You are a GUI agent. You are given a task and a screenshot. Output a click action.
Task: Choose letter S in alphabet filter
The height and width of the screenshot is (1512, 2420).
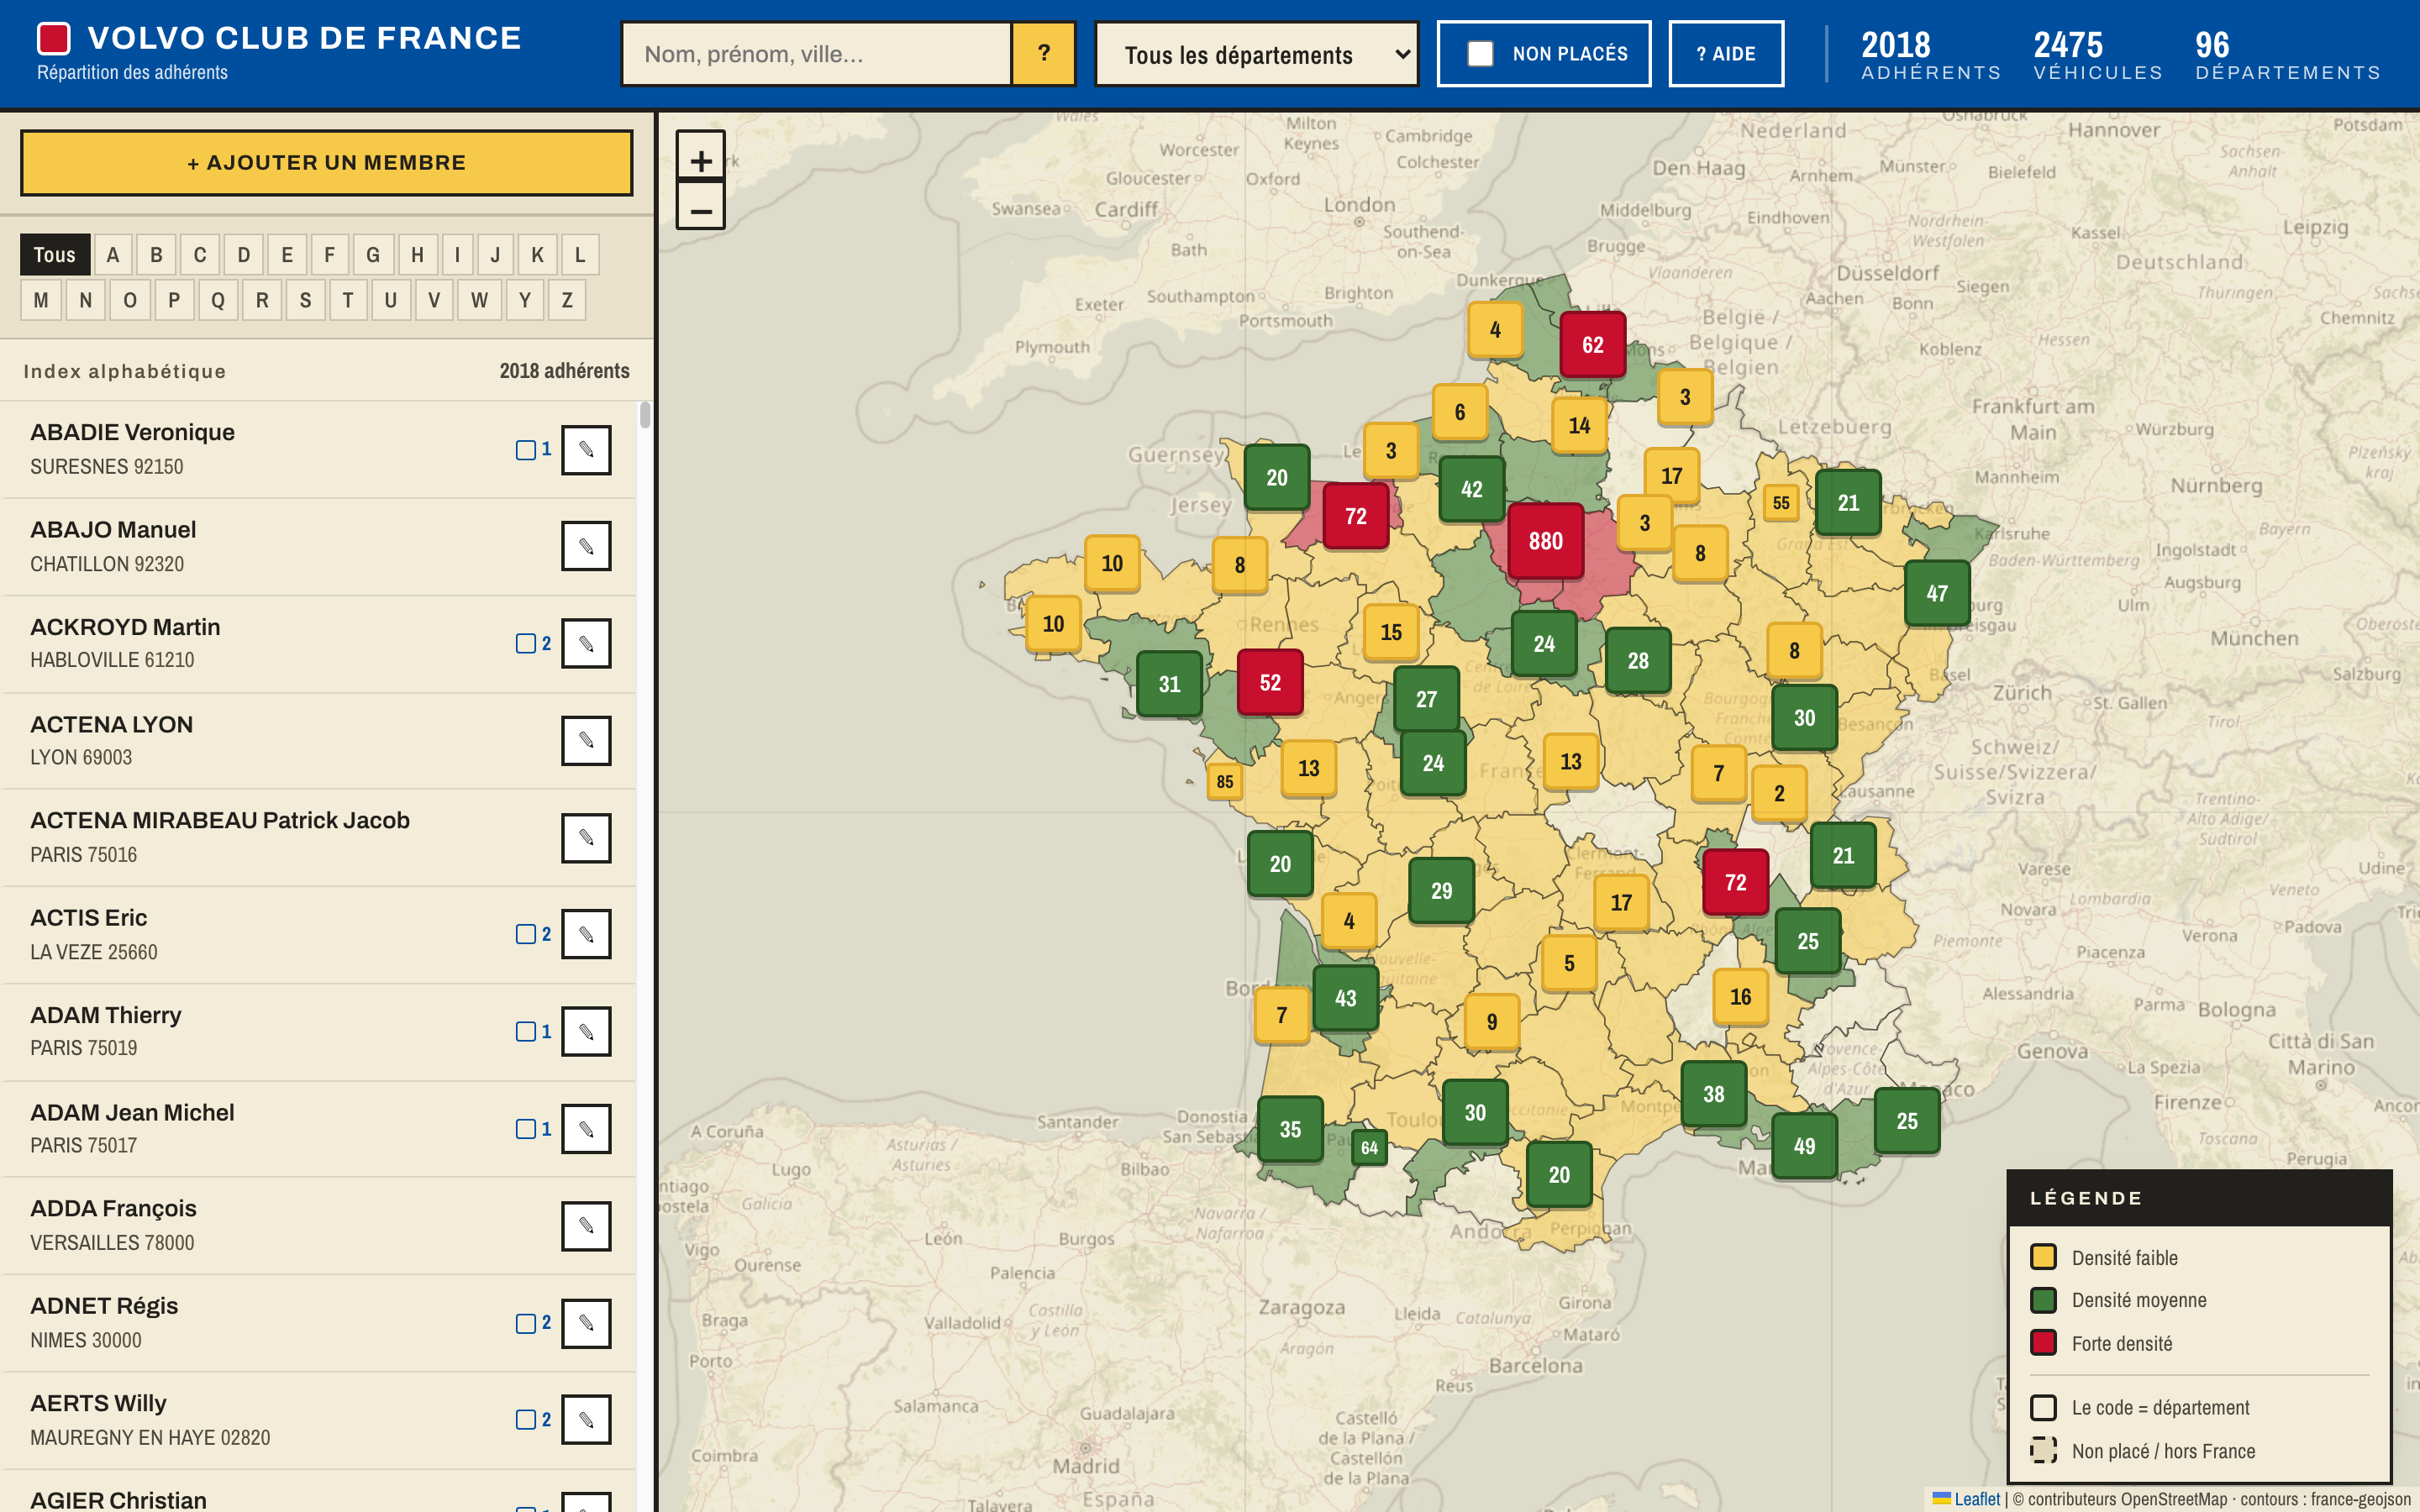pos(305,300)
